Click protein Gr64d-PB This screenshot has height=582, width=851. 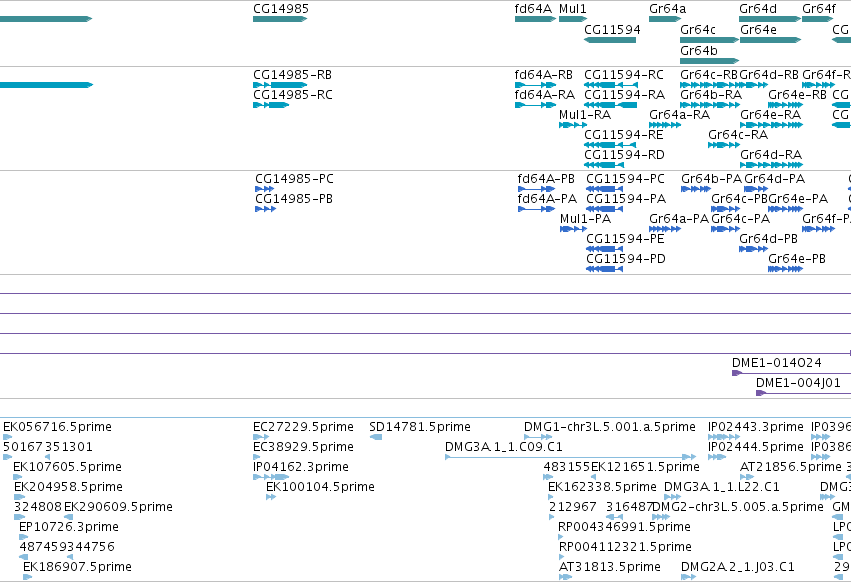point(753,249)
